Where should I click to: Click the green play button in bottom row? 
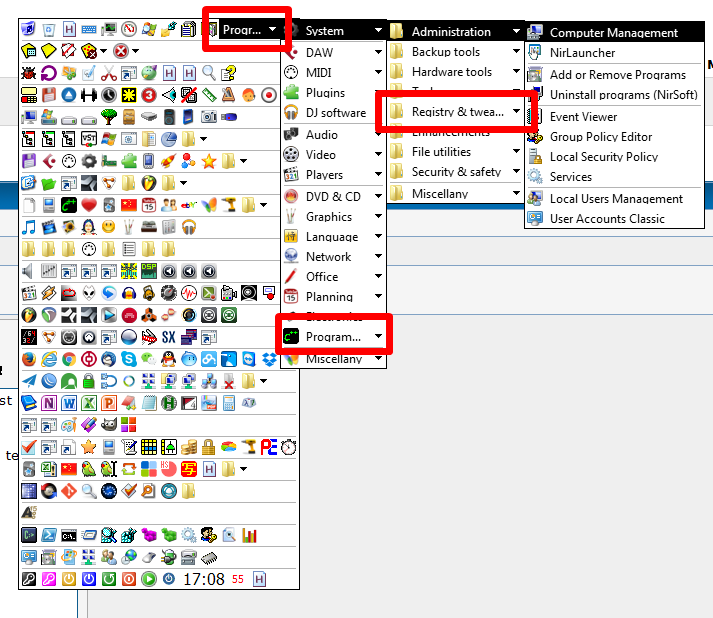tap(148, 579)
